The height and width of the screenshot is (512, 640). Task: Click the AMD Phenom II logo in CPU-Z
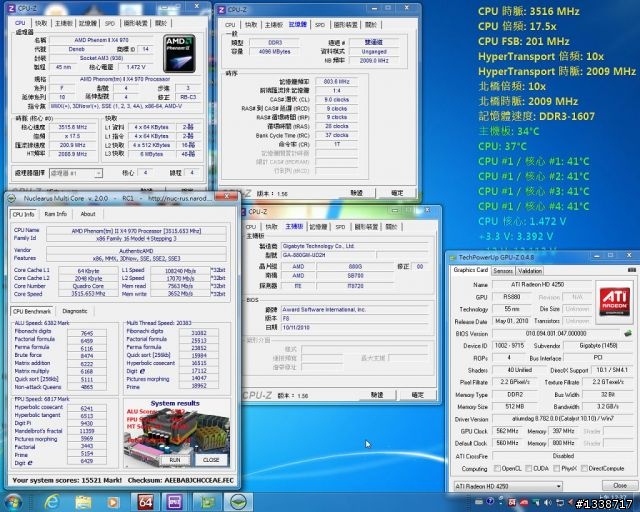(179, 54)
